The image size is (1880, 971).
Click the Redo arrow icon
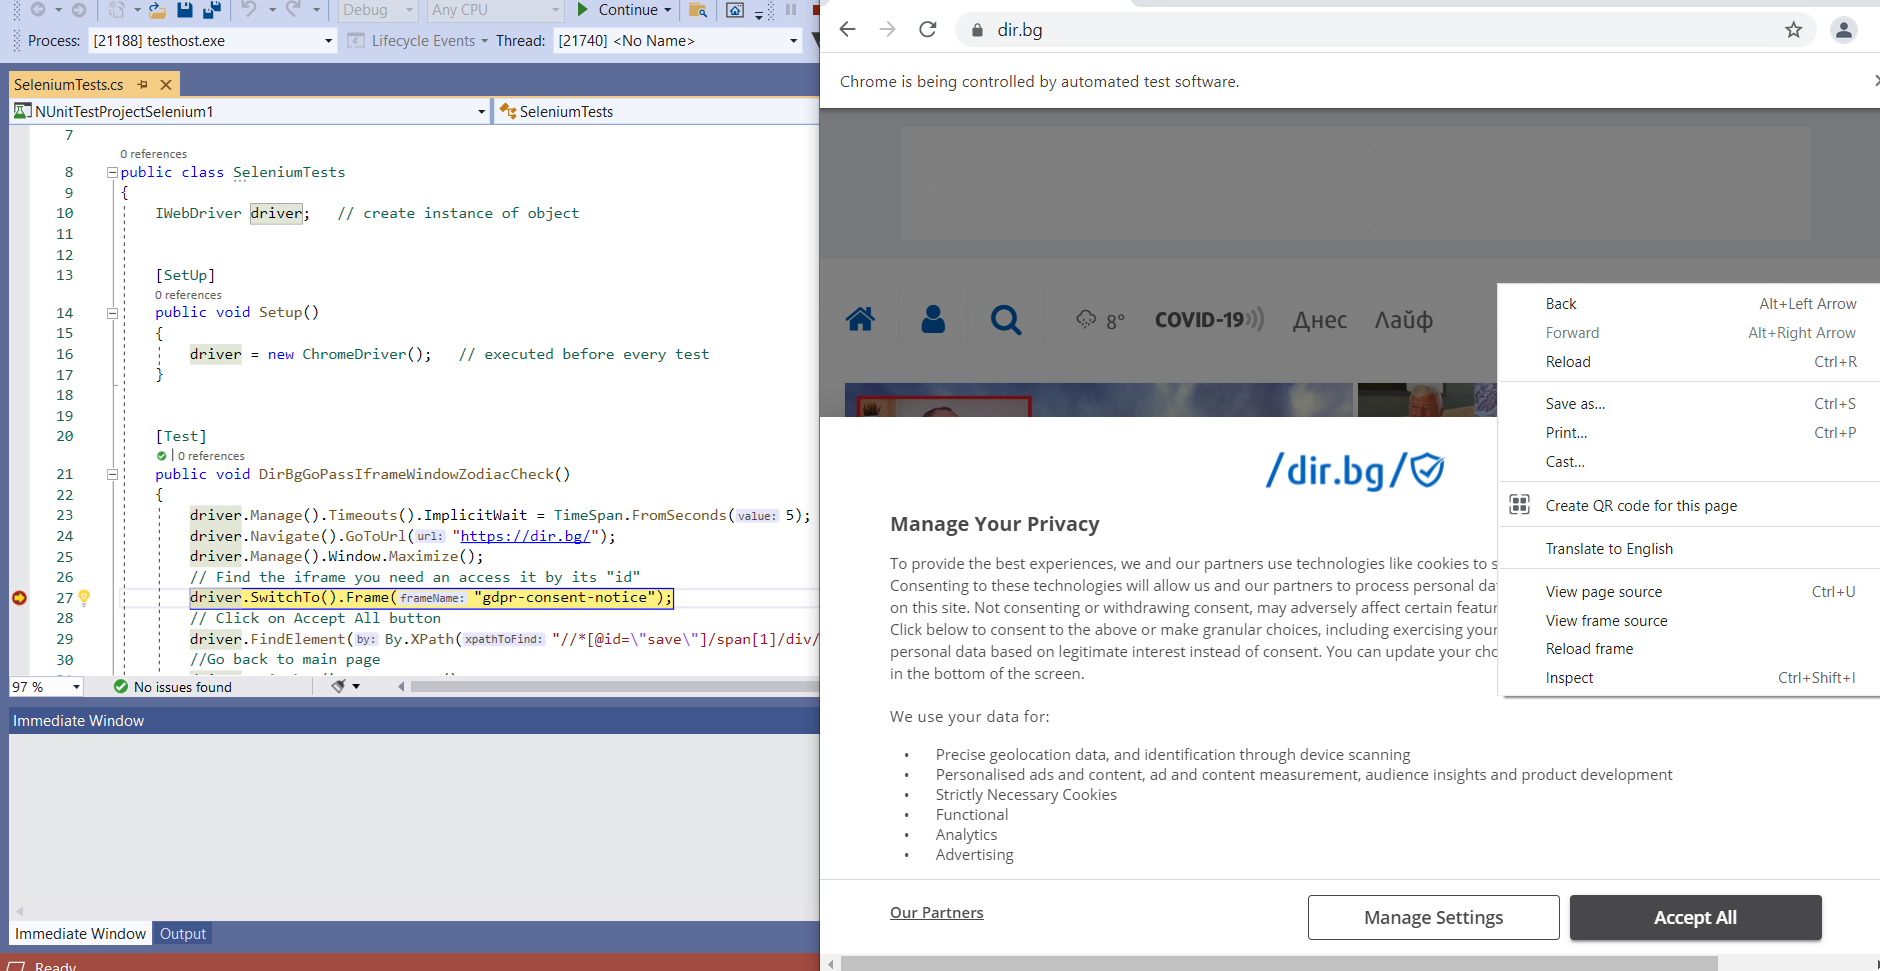(x=293, y=9)
